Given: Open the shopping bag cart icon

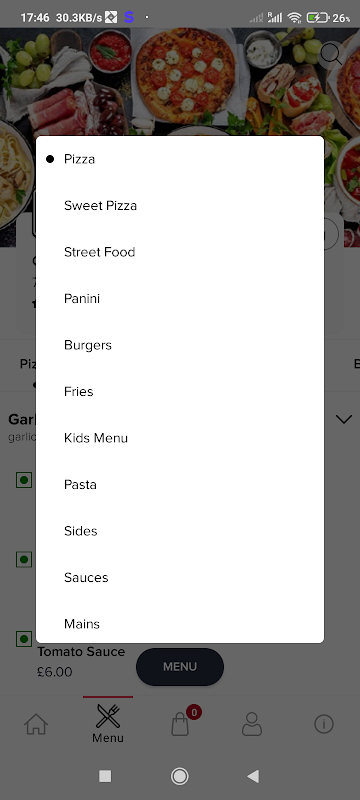Looking at the screenshot, I should [x=180, y=724].
